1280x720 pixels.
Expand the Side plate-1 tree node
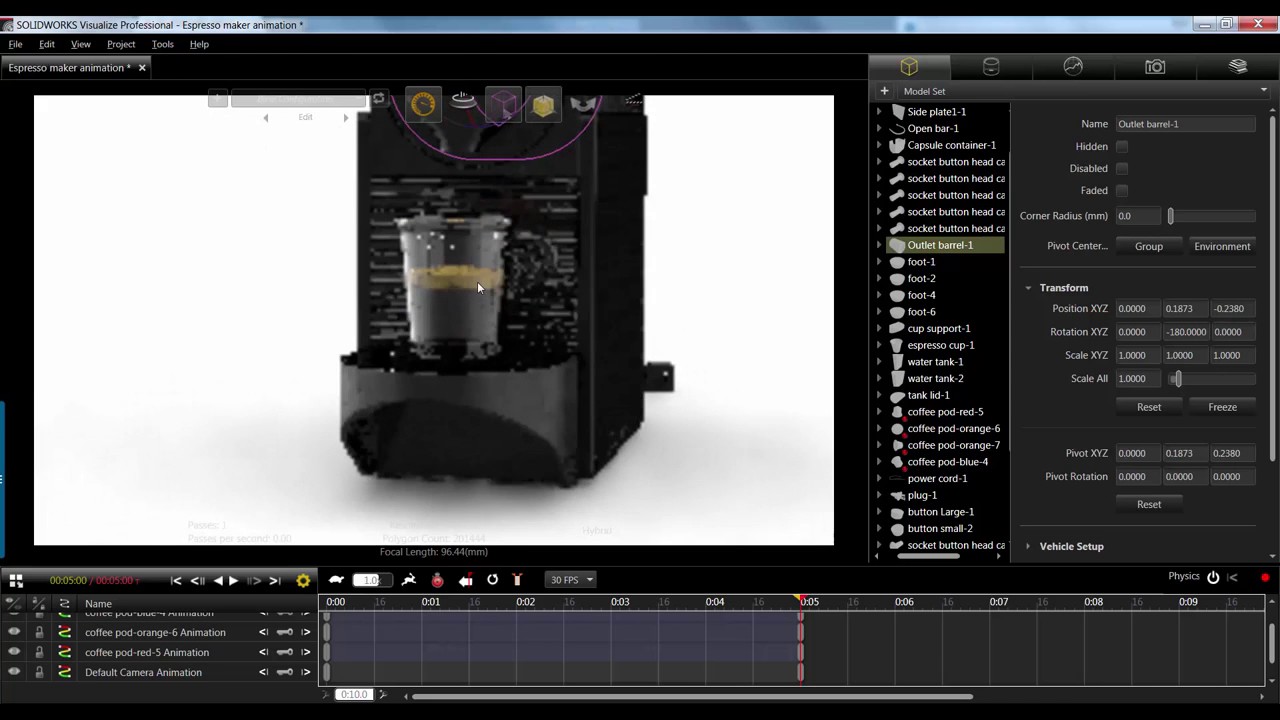click(x=879, y=112)
